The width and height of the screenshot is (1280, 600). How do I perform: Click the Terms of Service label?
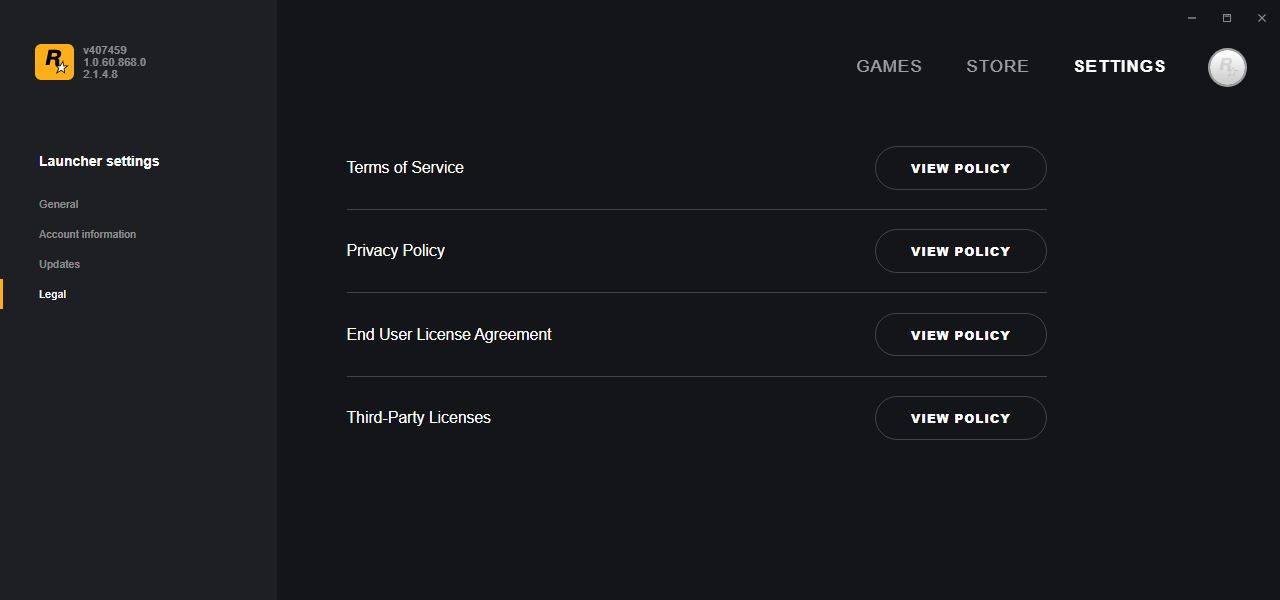point(405,167)
